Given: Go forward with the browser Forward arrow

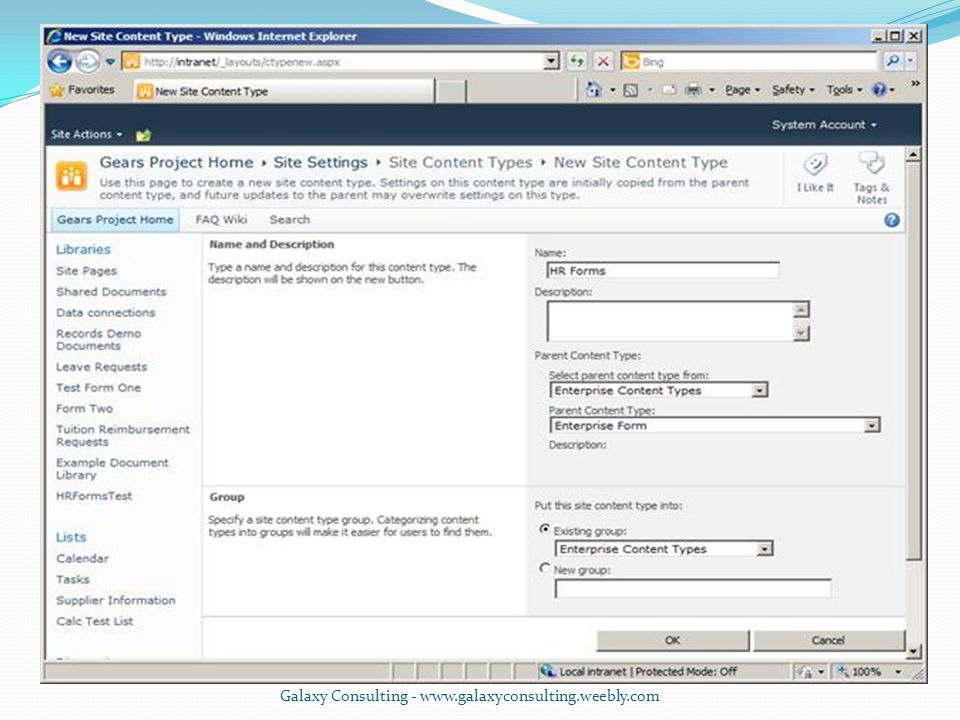Looking at the screenshot, I should coord(88,62).
